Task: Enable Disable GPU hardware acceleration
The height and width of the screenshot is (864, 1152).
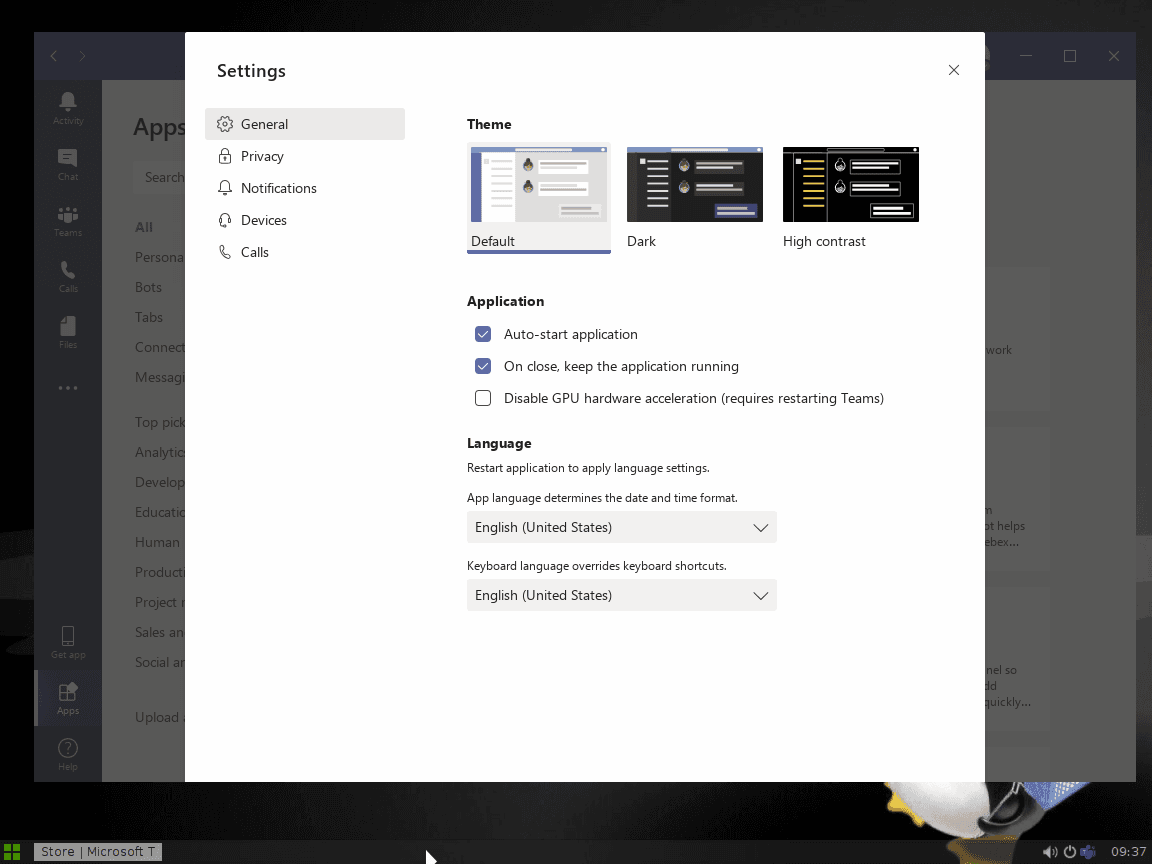Action: pos(483,398)
